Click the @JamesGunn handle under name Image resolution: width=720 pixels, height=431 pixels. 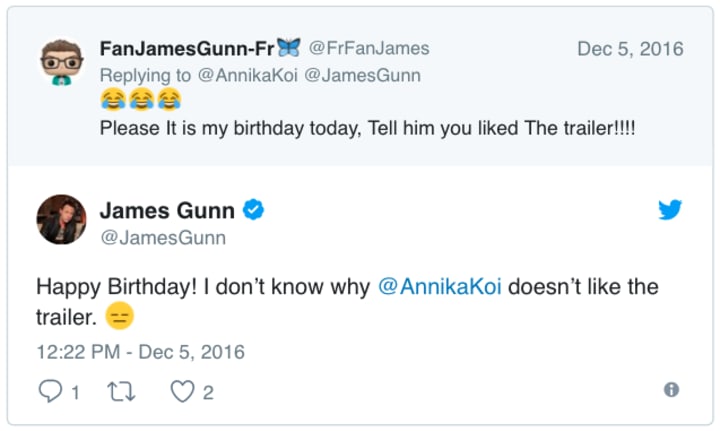162,238
